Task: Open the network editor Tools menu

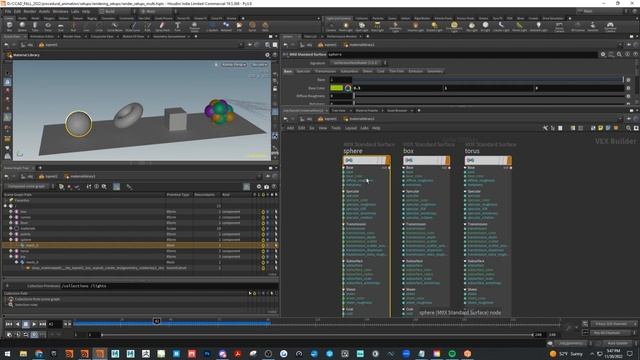Action: pyautogui.click(x=336, y=128)
